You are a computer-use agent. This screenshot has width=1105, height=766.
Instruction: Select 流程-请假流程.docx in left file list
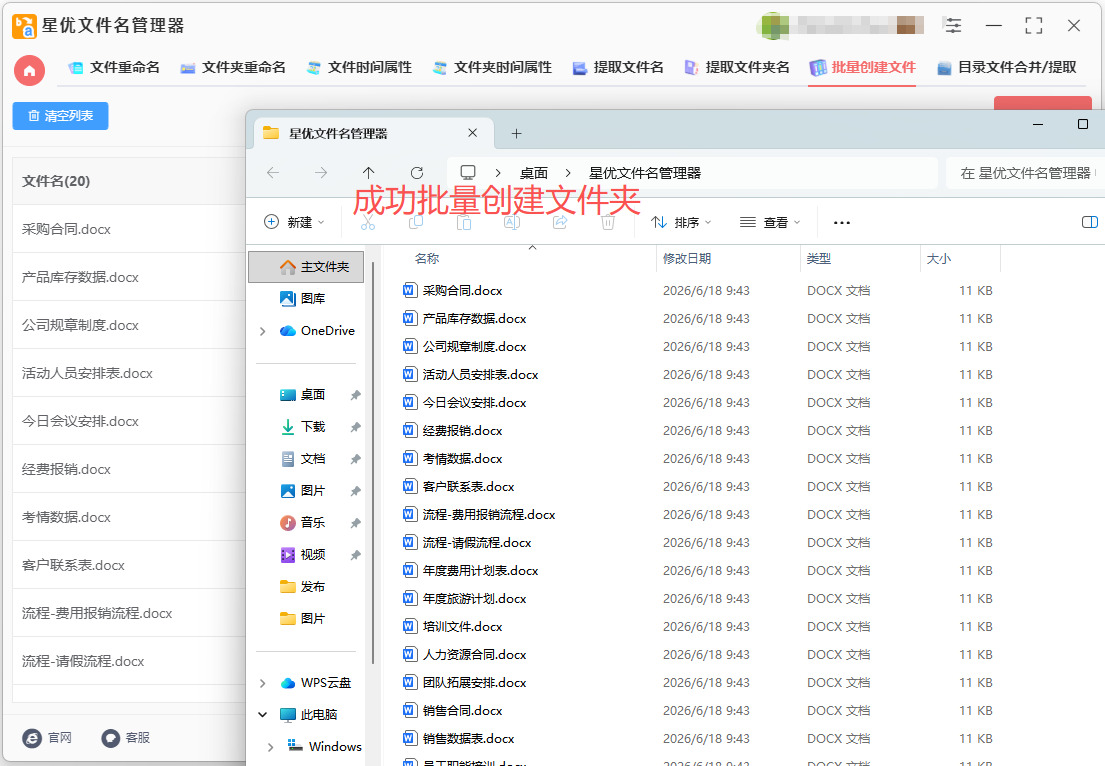click(x=129, y=661)
